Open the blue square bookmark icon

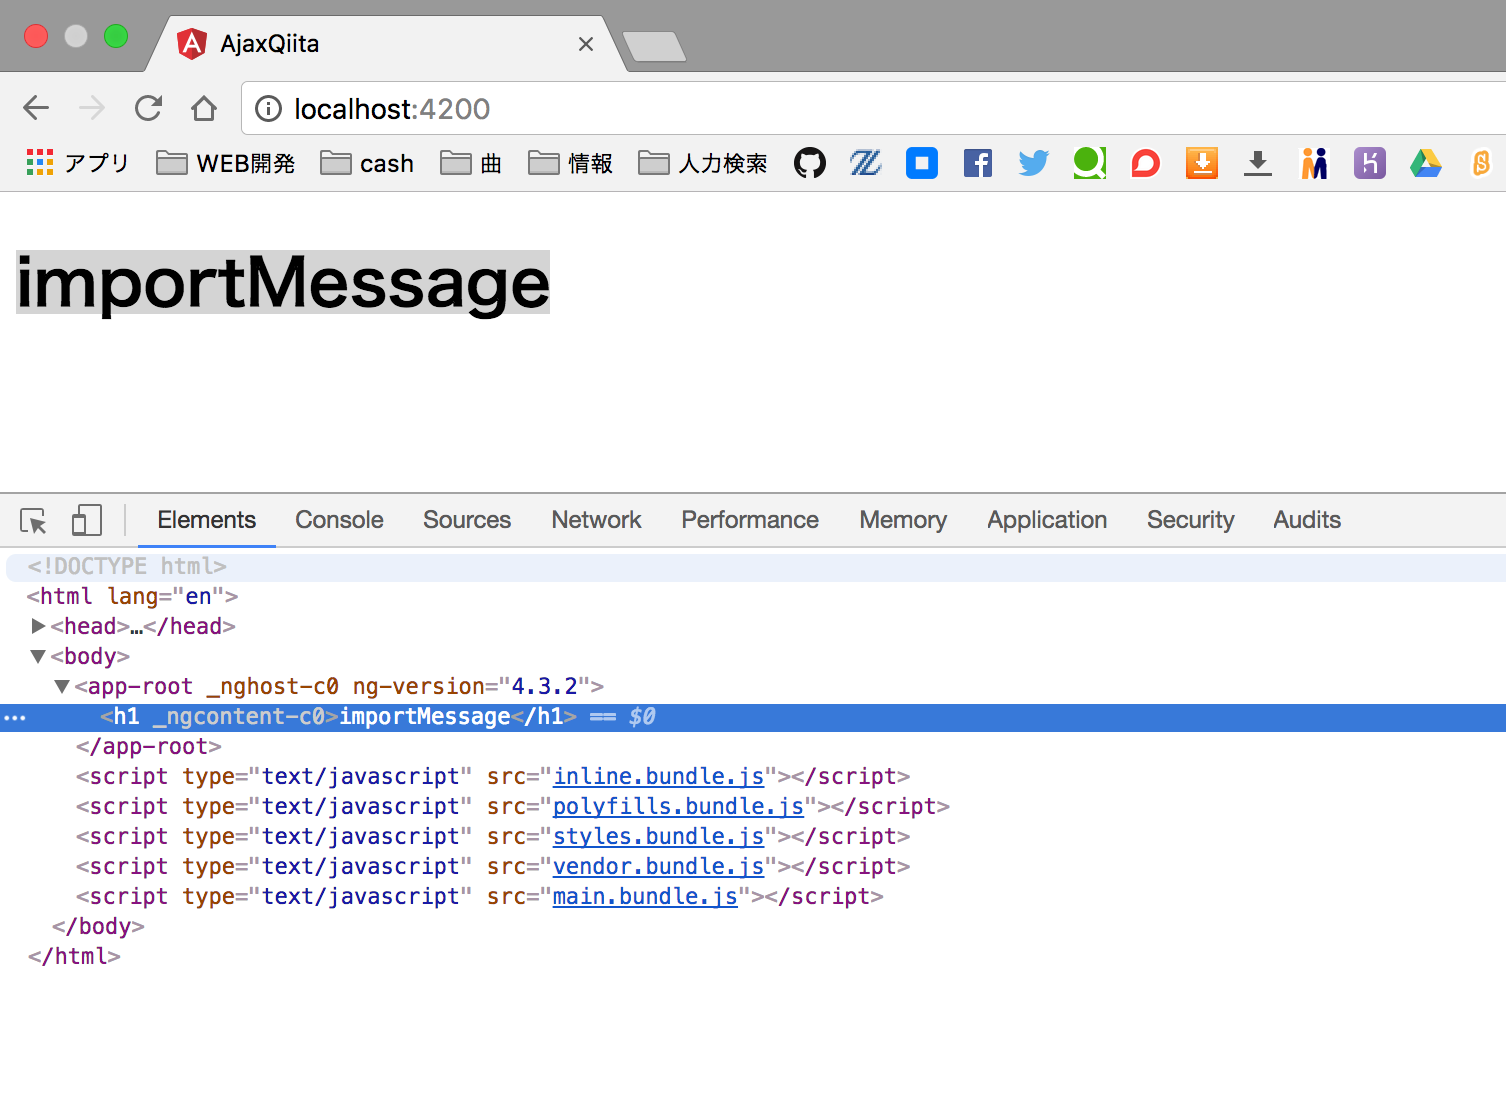[922, 163]
